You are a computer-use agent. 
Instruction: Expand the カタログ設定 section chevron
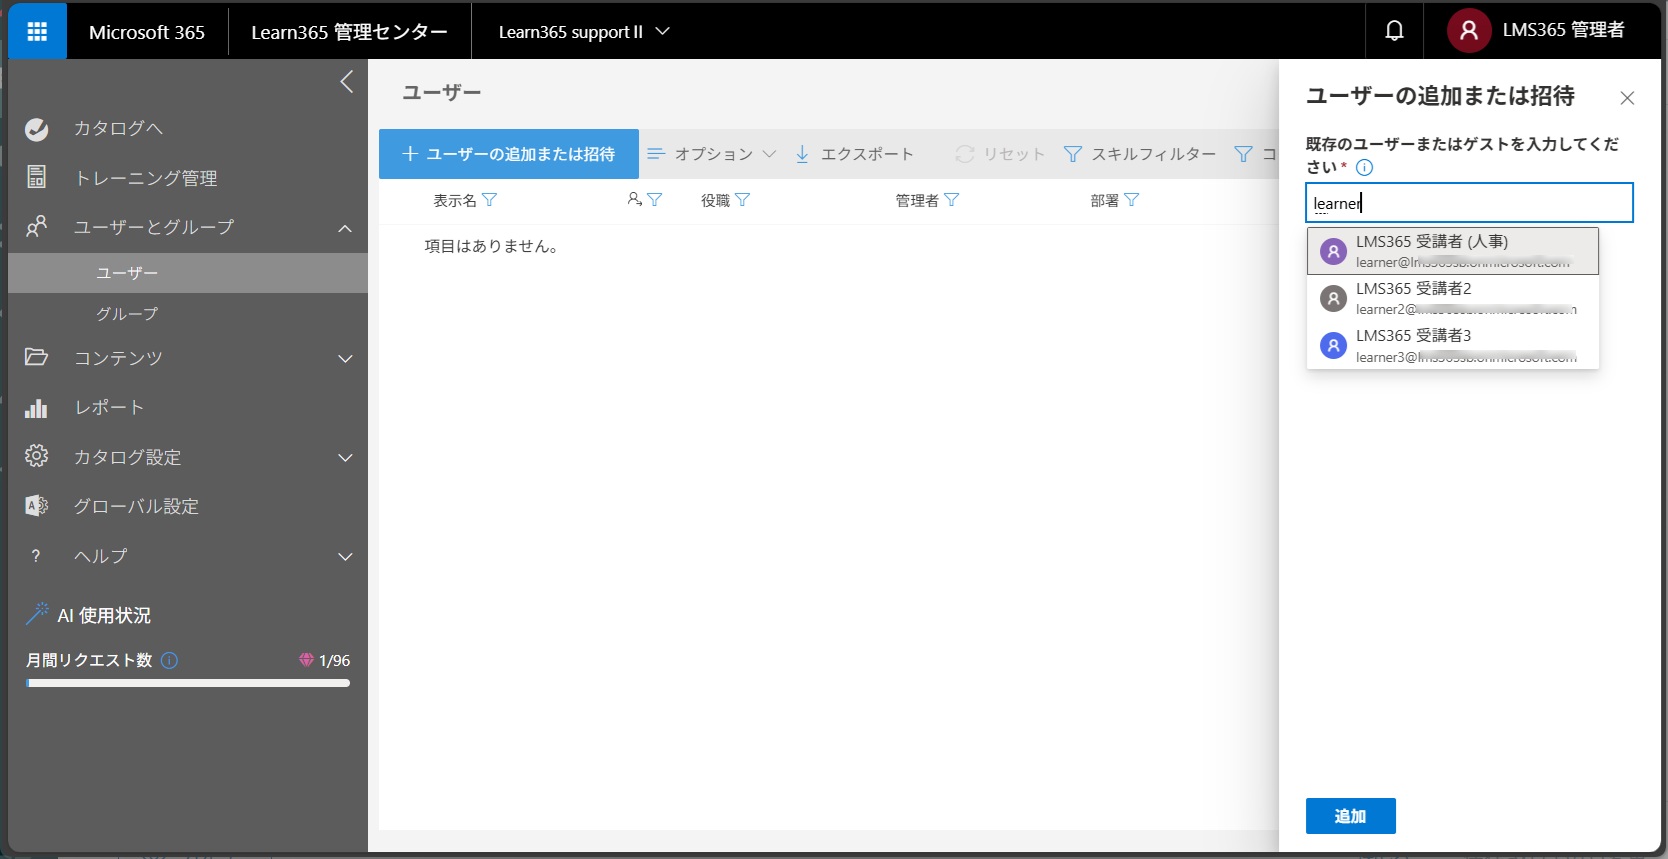click(345, 457)
